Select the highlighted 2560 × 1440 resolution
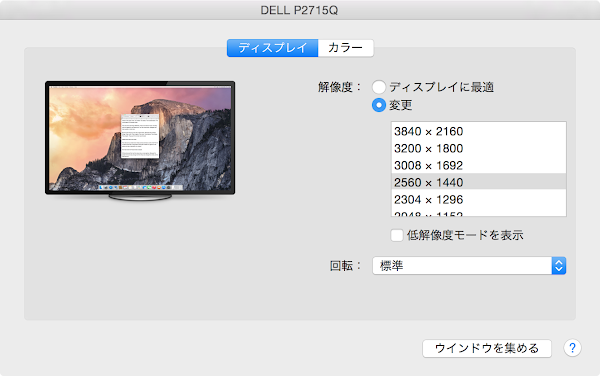This screenshot has width=600, height=376. (479, 182)
